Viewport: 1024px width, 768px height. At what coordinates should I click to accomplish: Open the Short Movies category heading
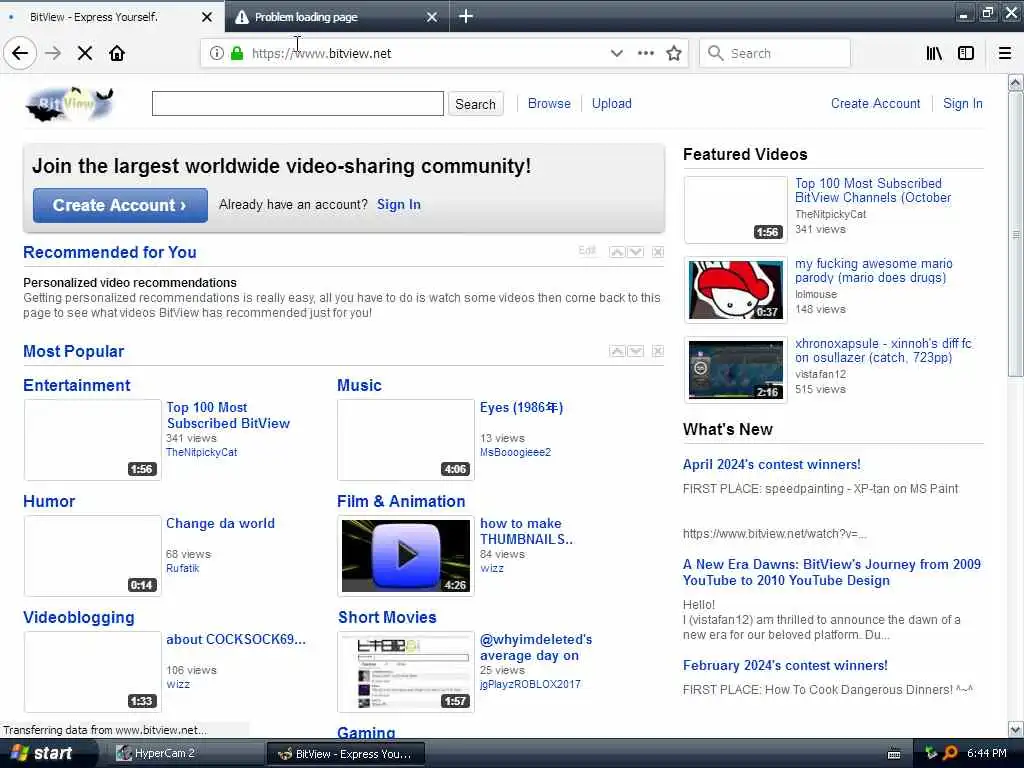click(x=387, y=617)
